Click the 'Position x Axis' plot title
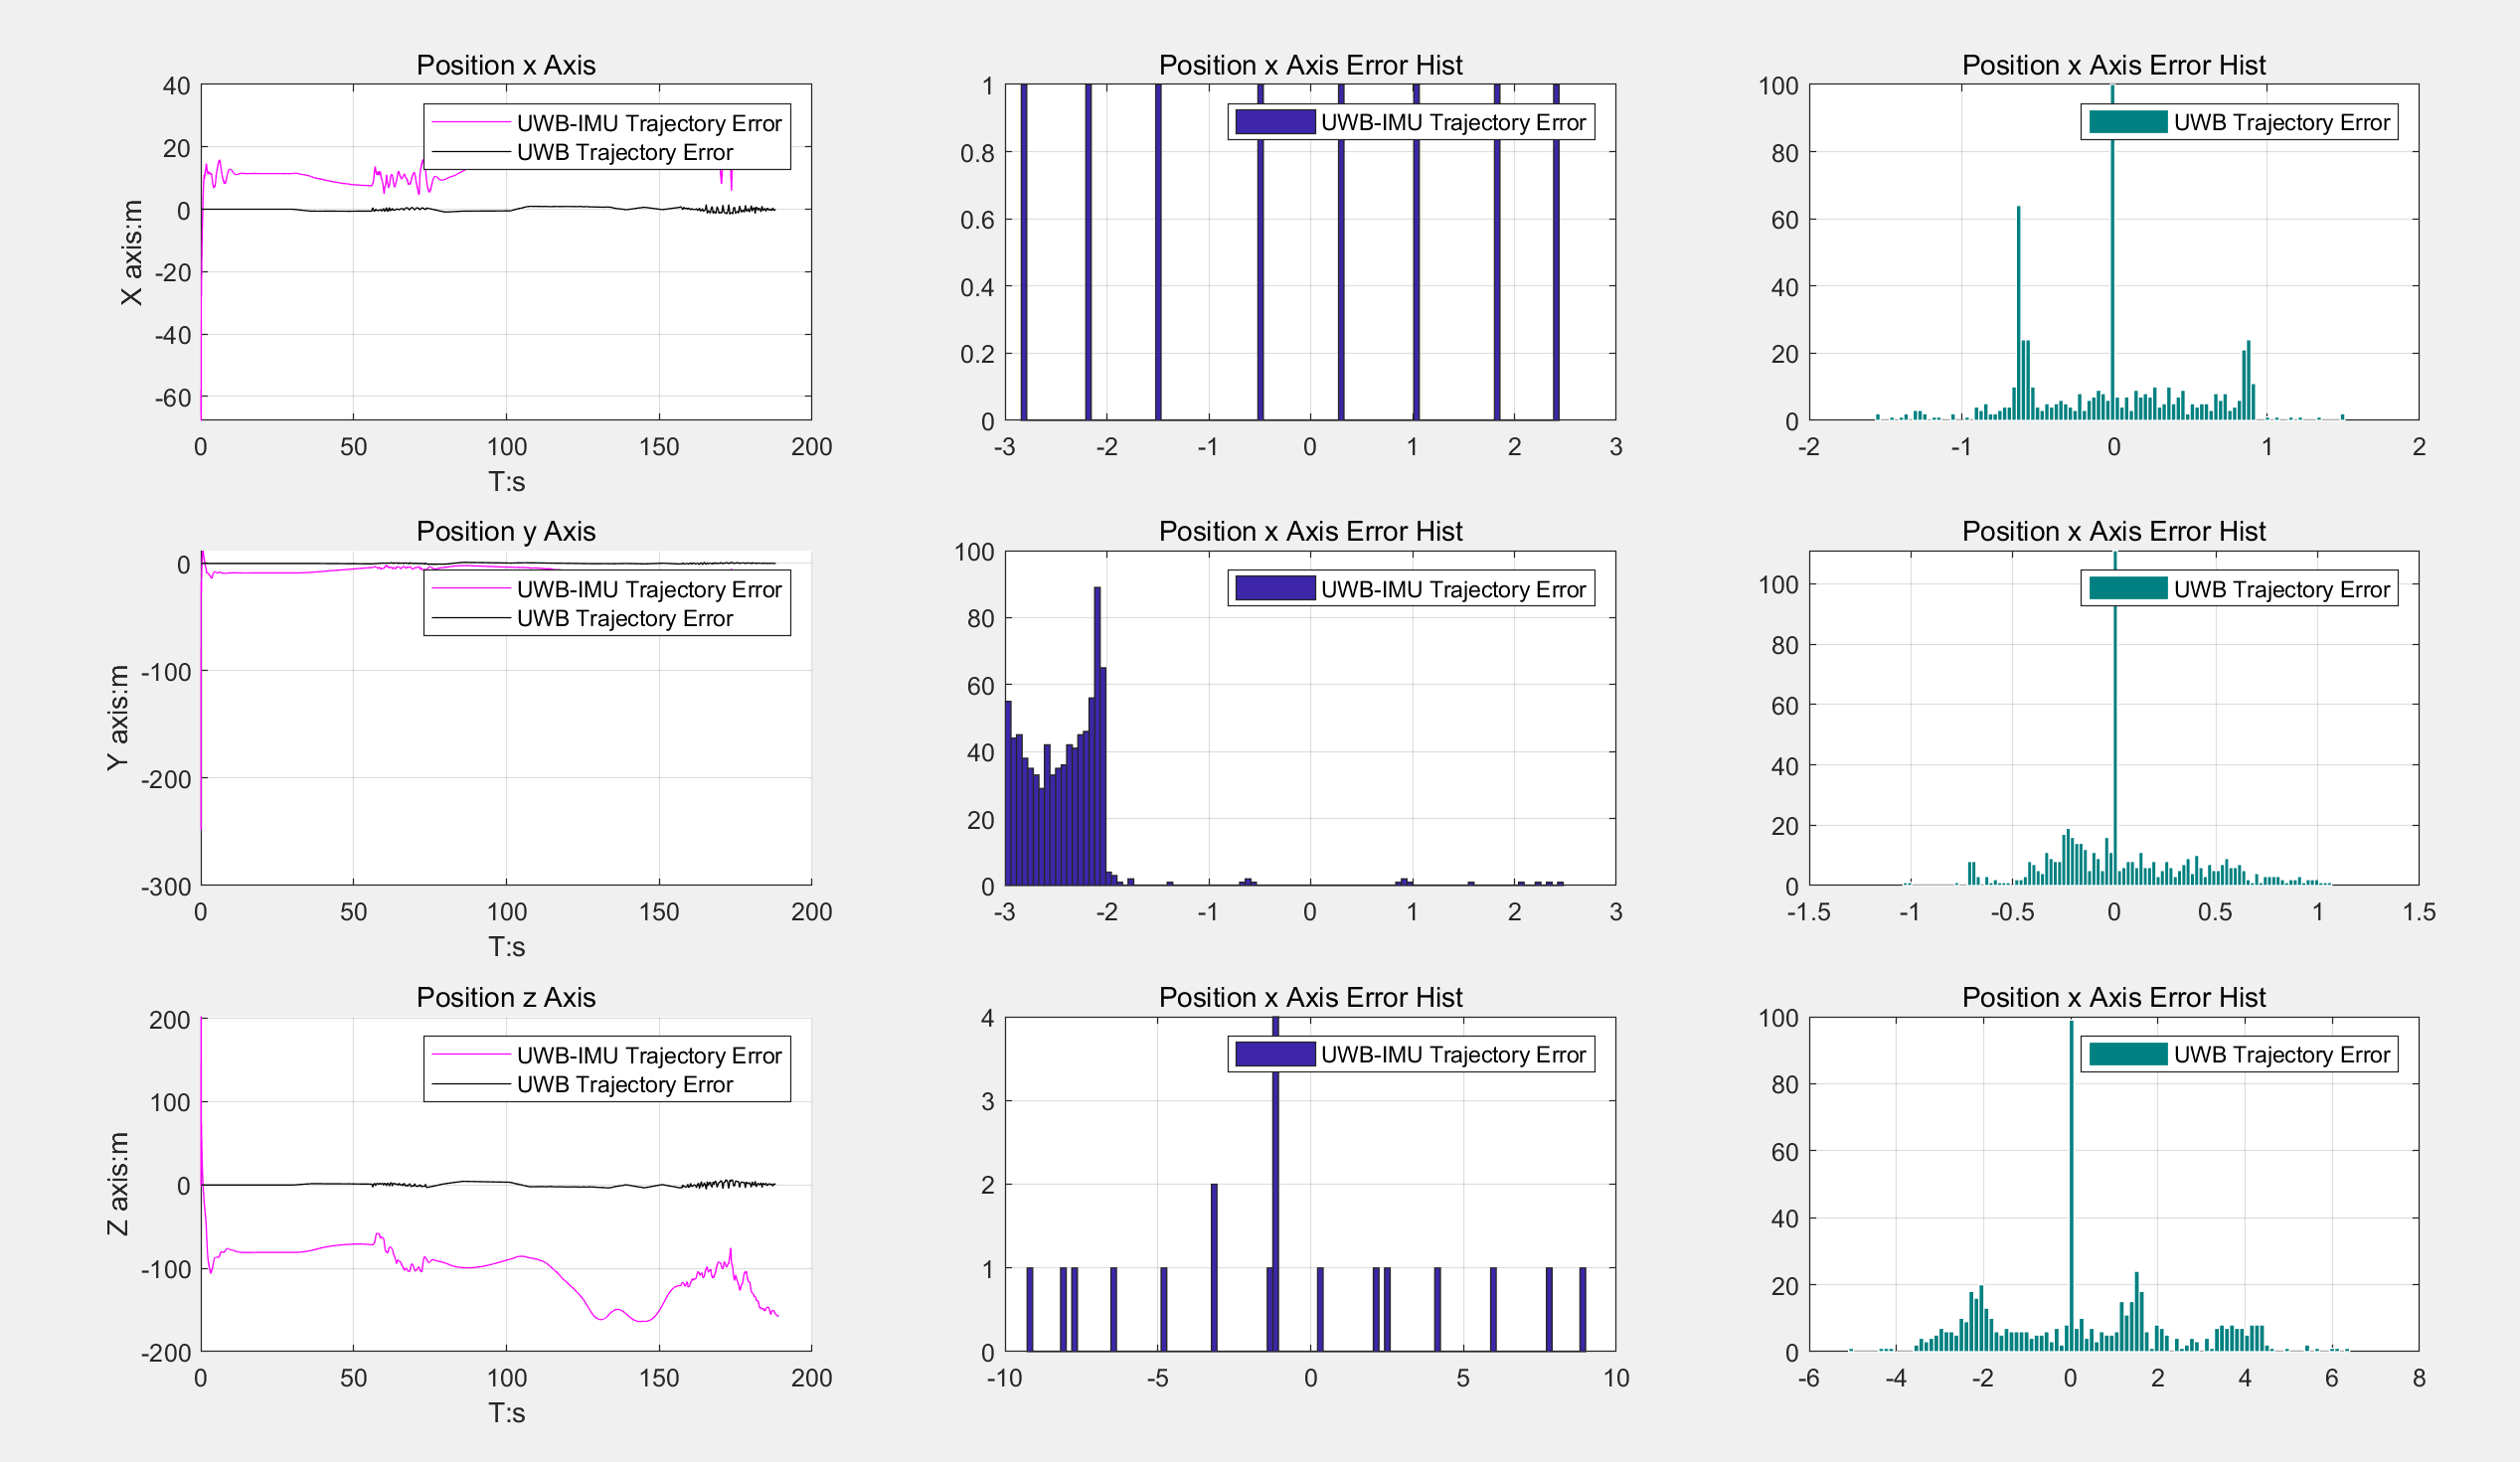2520x1462 pixels. coord(505,65)
